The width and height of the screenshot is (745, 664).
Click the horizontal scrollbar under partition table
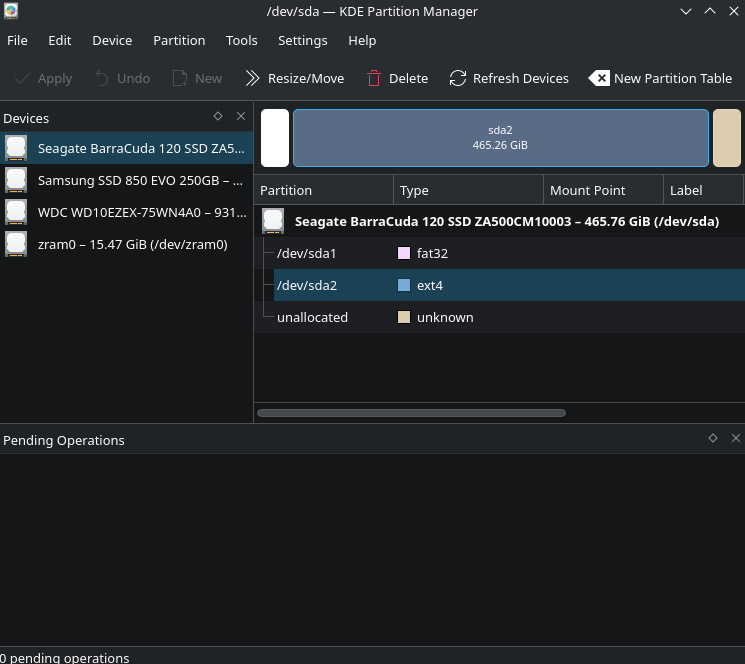point(411,413)
